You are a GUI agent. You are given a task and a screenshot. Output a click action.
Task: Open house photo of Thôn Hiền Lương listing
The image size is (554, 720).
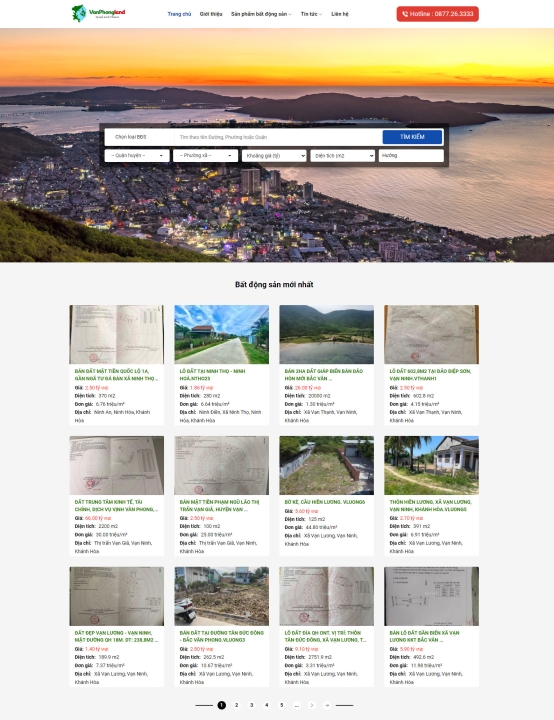click(431, 465)
